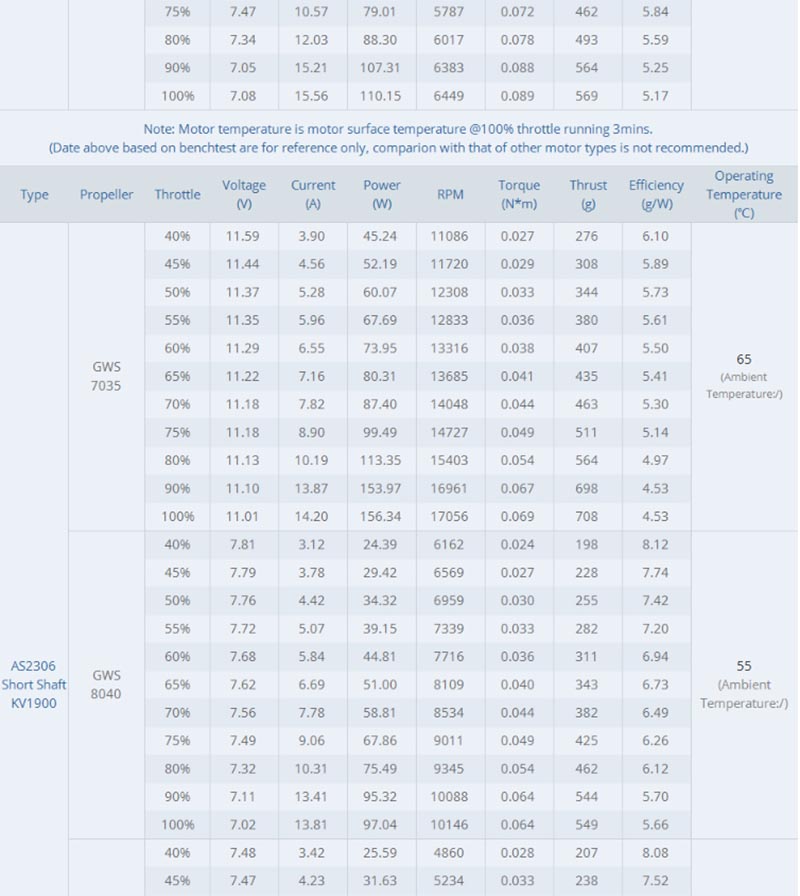Click the GWS 8040 propeller cell
This screenshot has height=896, width=800.
point(106,684)
